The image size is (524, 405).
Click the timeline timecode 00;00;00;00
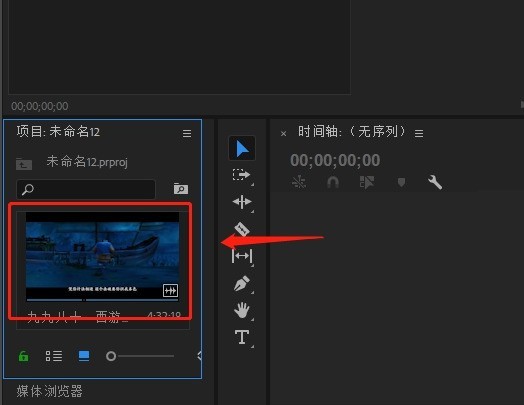pos(335,160)
